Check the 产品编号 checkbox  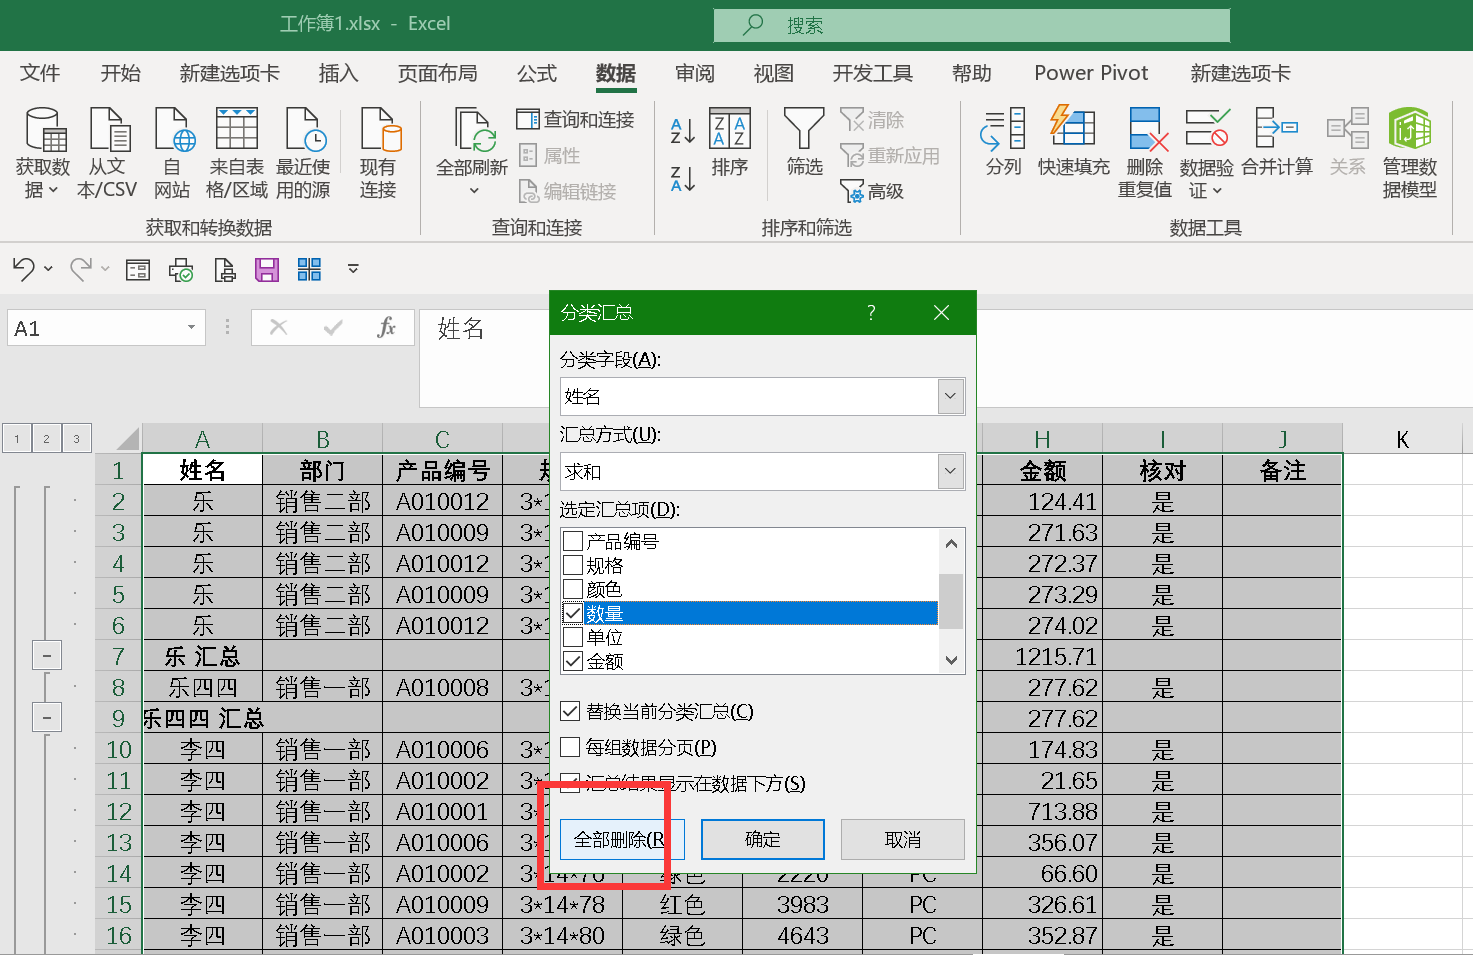click(573, 541)
